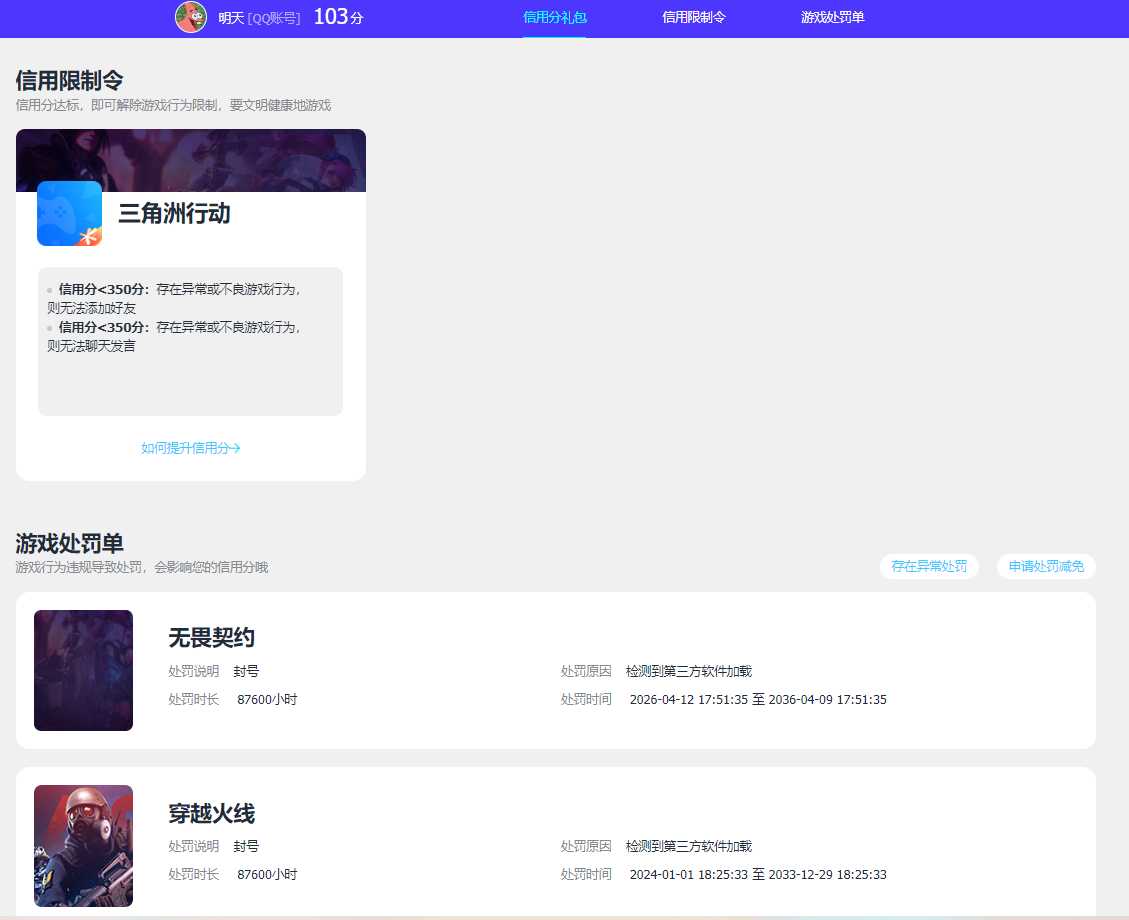Open 如何提升信用分 link
This screenshot has height=920, width=1129.
[191, 448]
